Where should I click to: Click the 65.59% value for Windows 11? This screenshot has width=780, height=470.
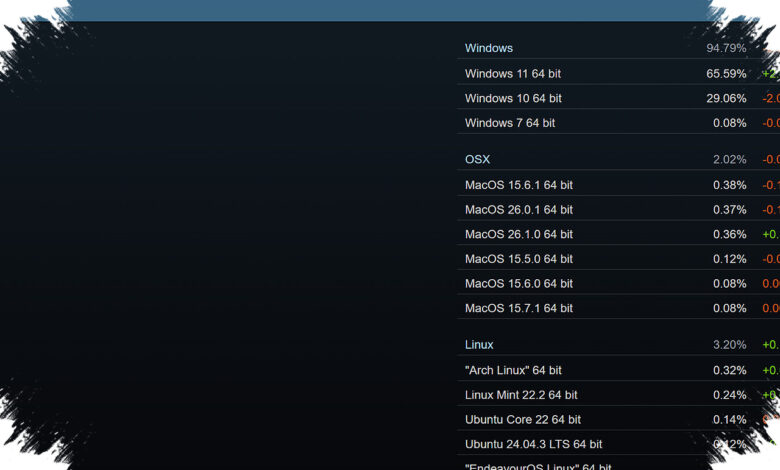click(726, 74)
